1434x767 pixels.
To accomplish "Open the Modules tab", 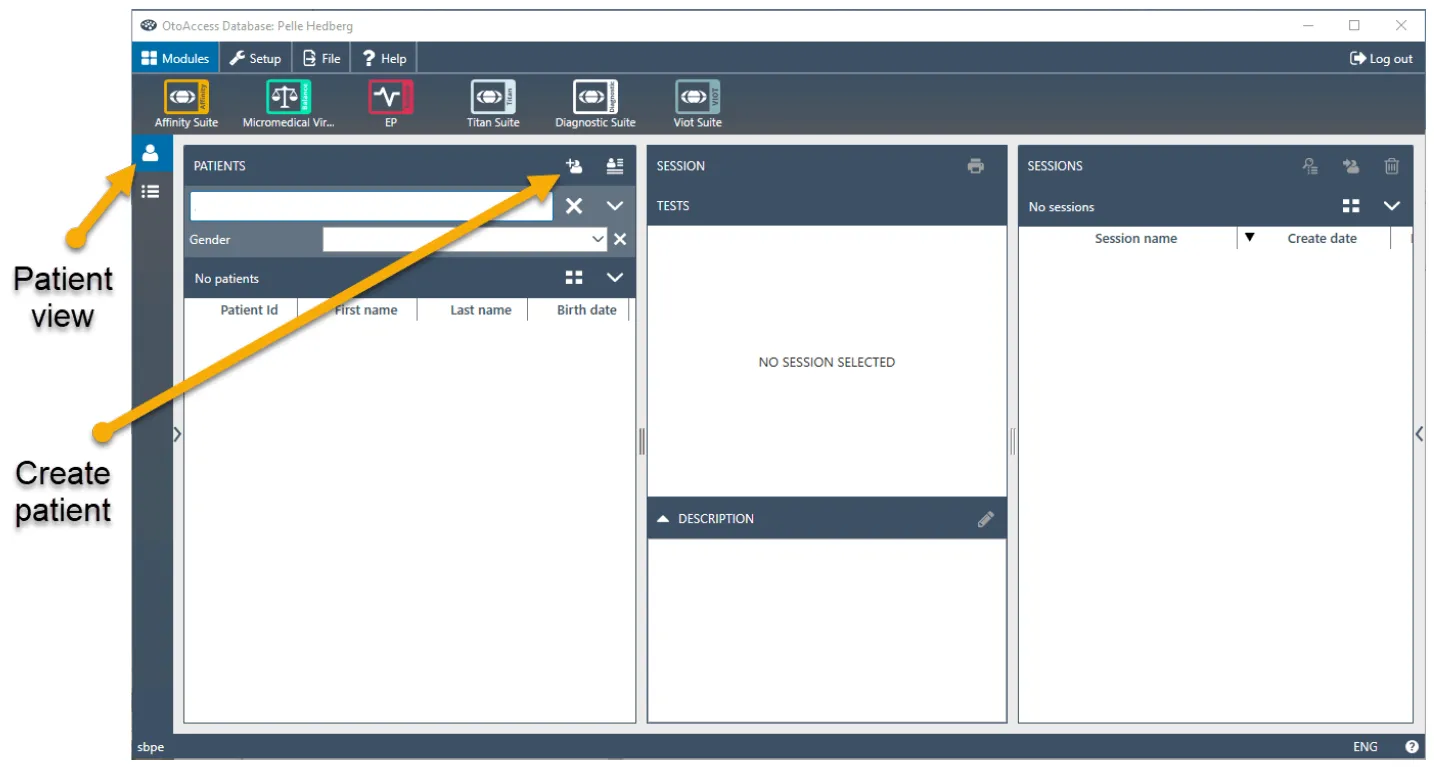I will [x=175, y=58].
